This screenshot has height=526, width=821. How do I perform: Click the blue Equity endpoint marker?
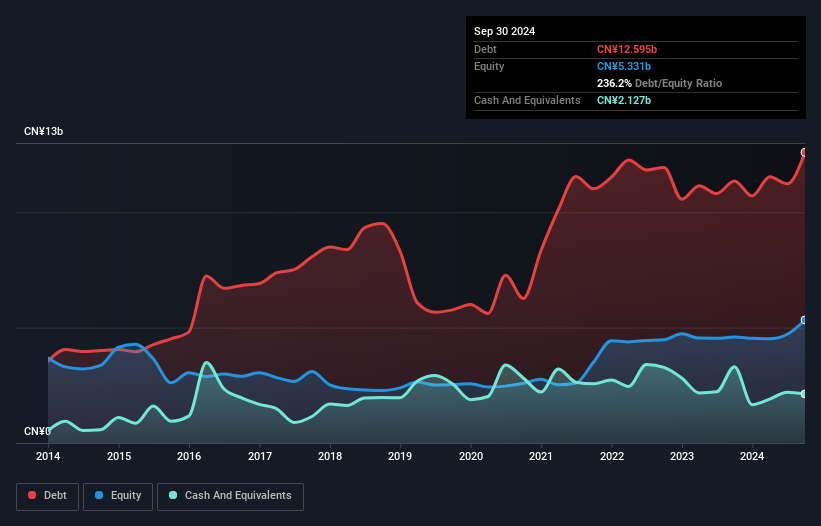804,320
